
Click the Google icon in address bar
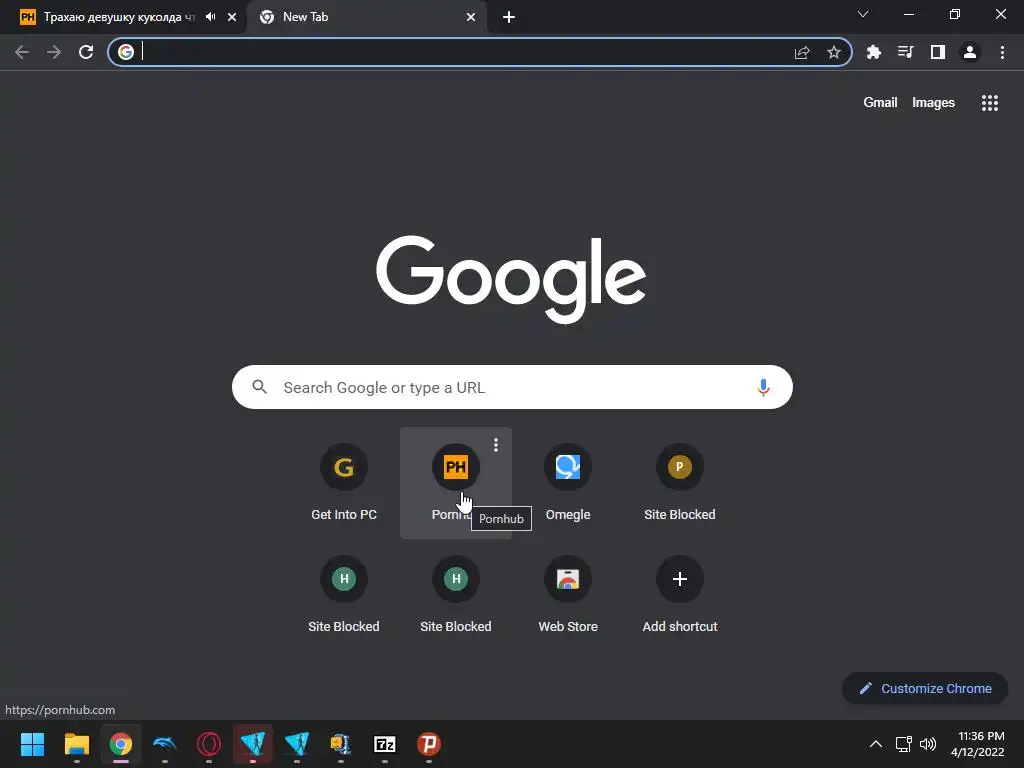click(126, 52)
